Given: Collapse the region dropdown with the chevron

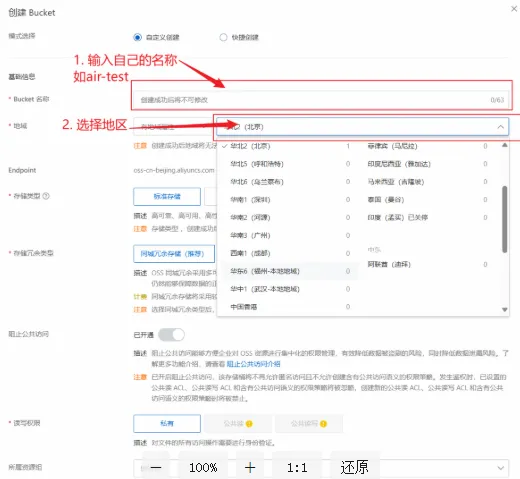Looking at the screenshot, I should click(500, 127).
